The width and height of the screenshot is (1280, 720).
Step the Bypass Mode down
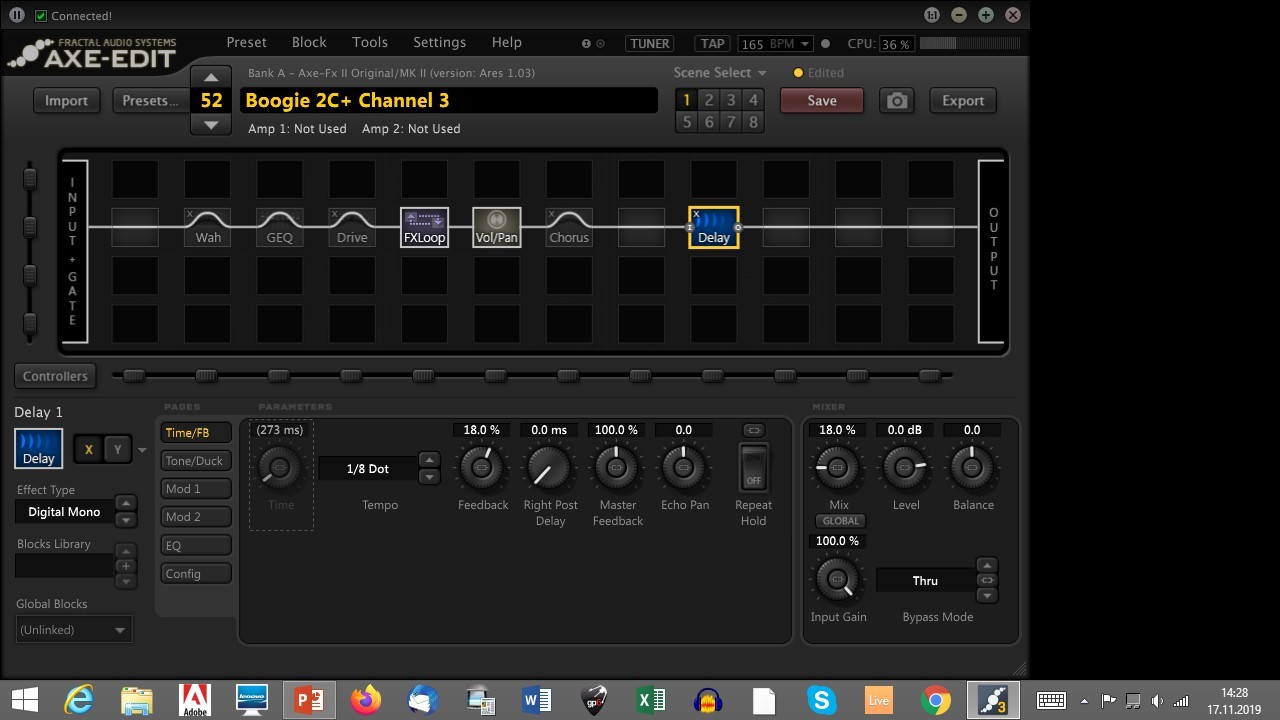(x=987, y=596)
